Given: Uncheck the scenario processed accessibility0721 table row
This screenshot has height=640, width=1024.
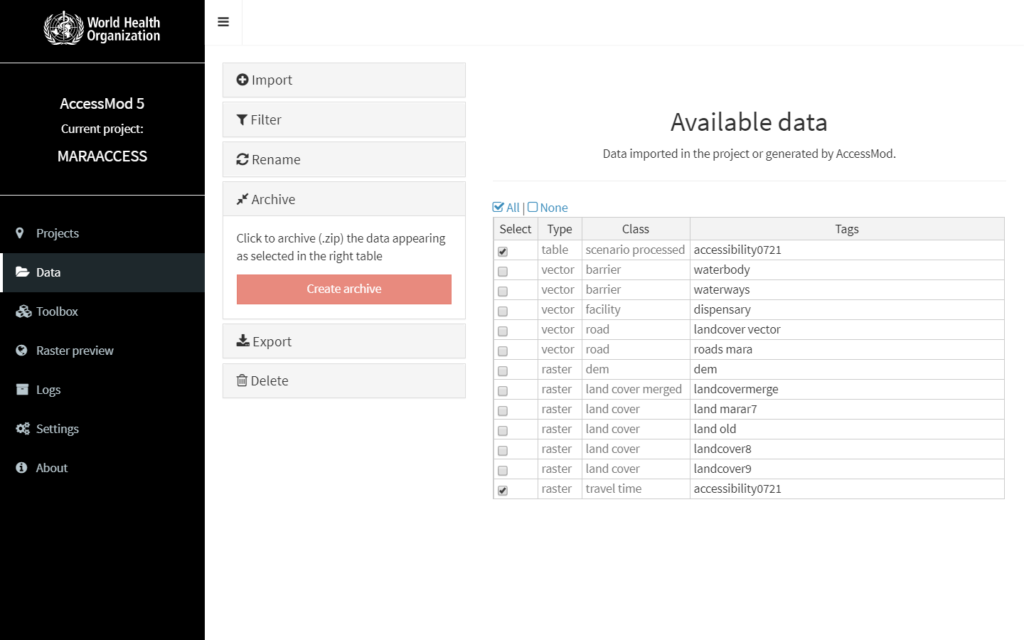Looking at the screenshot, I should (503, 251).
